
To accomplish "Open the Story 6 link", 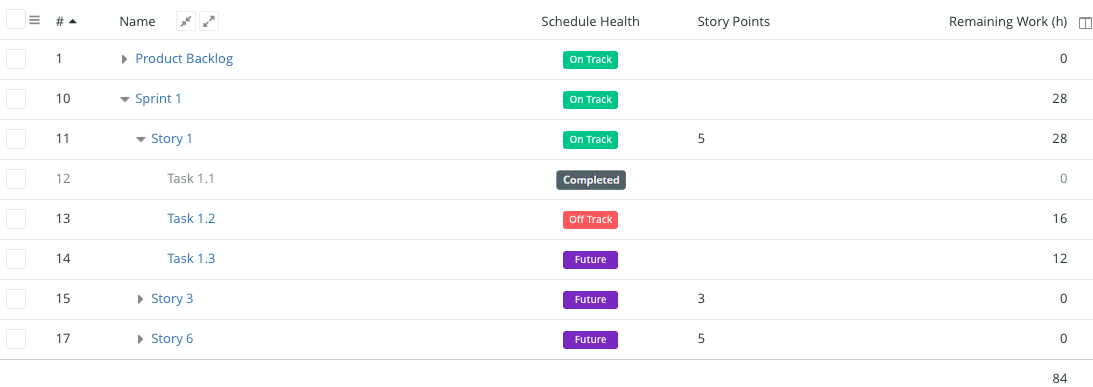I will pyautogui.click(x=172, y=339).
